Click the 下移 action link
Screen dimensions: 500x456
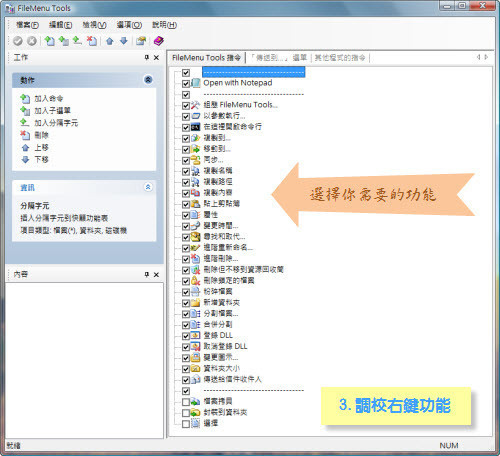tap(41, 159)
